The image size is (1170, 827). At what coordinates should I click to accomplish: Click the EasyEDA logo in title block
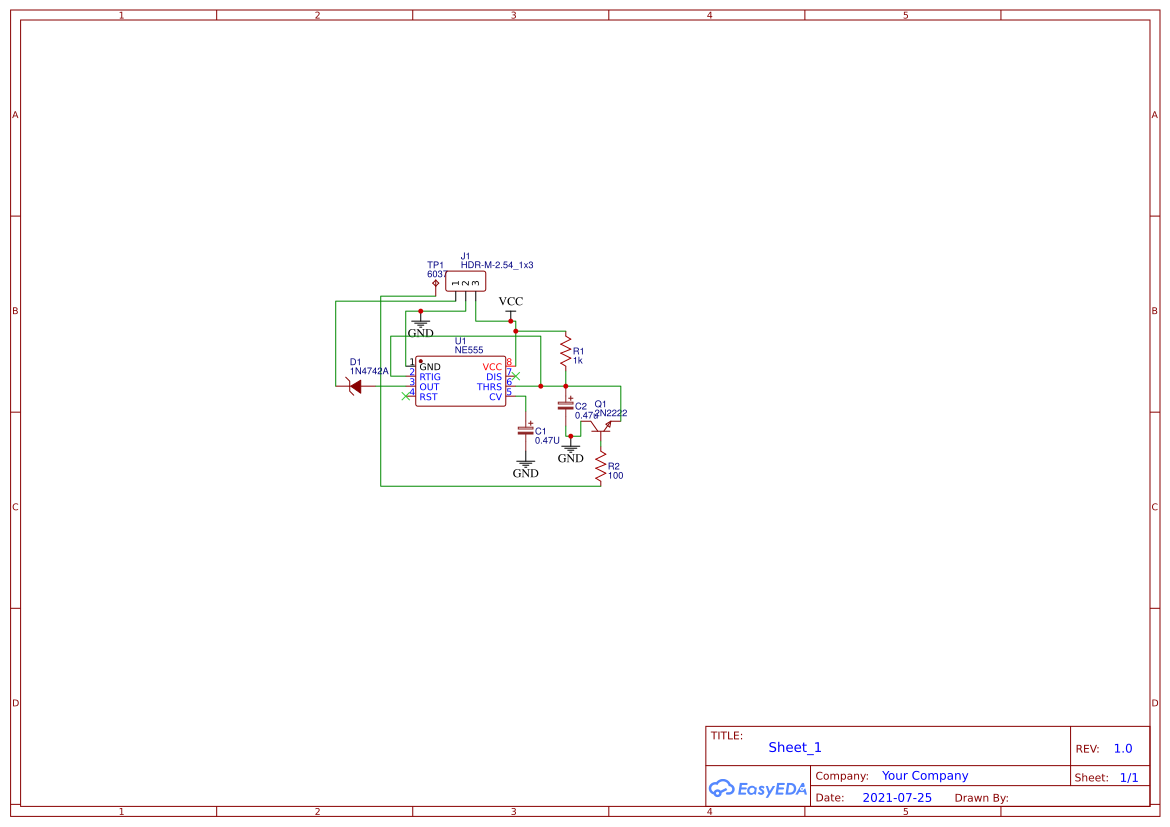point(757,789)
